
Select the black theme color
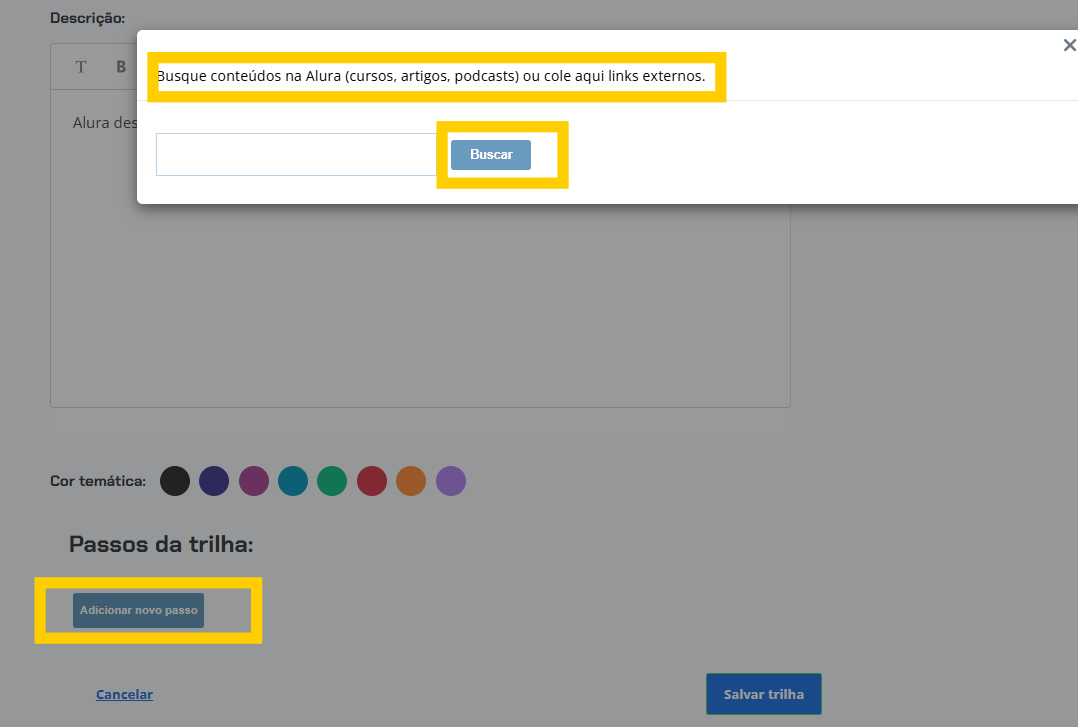[x=175, y=481]
